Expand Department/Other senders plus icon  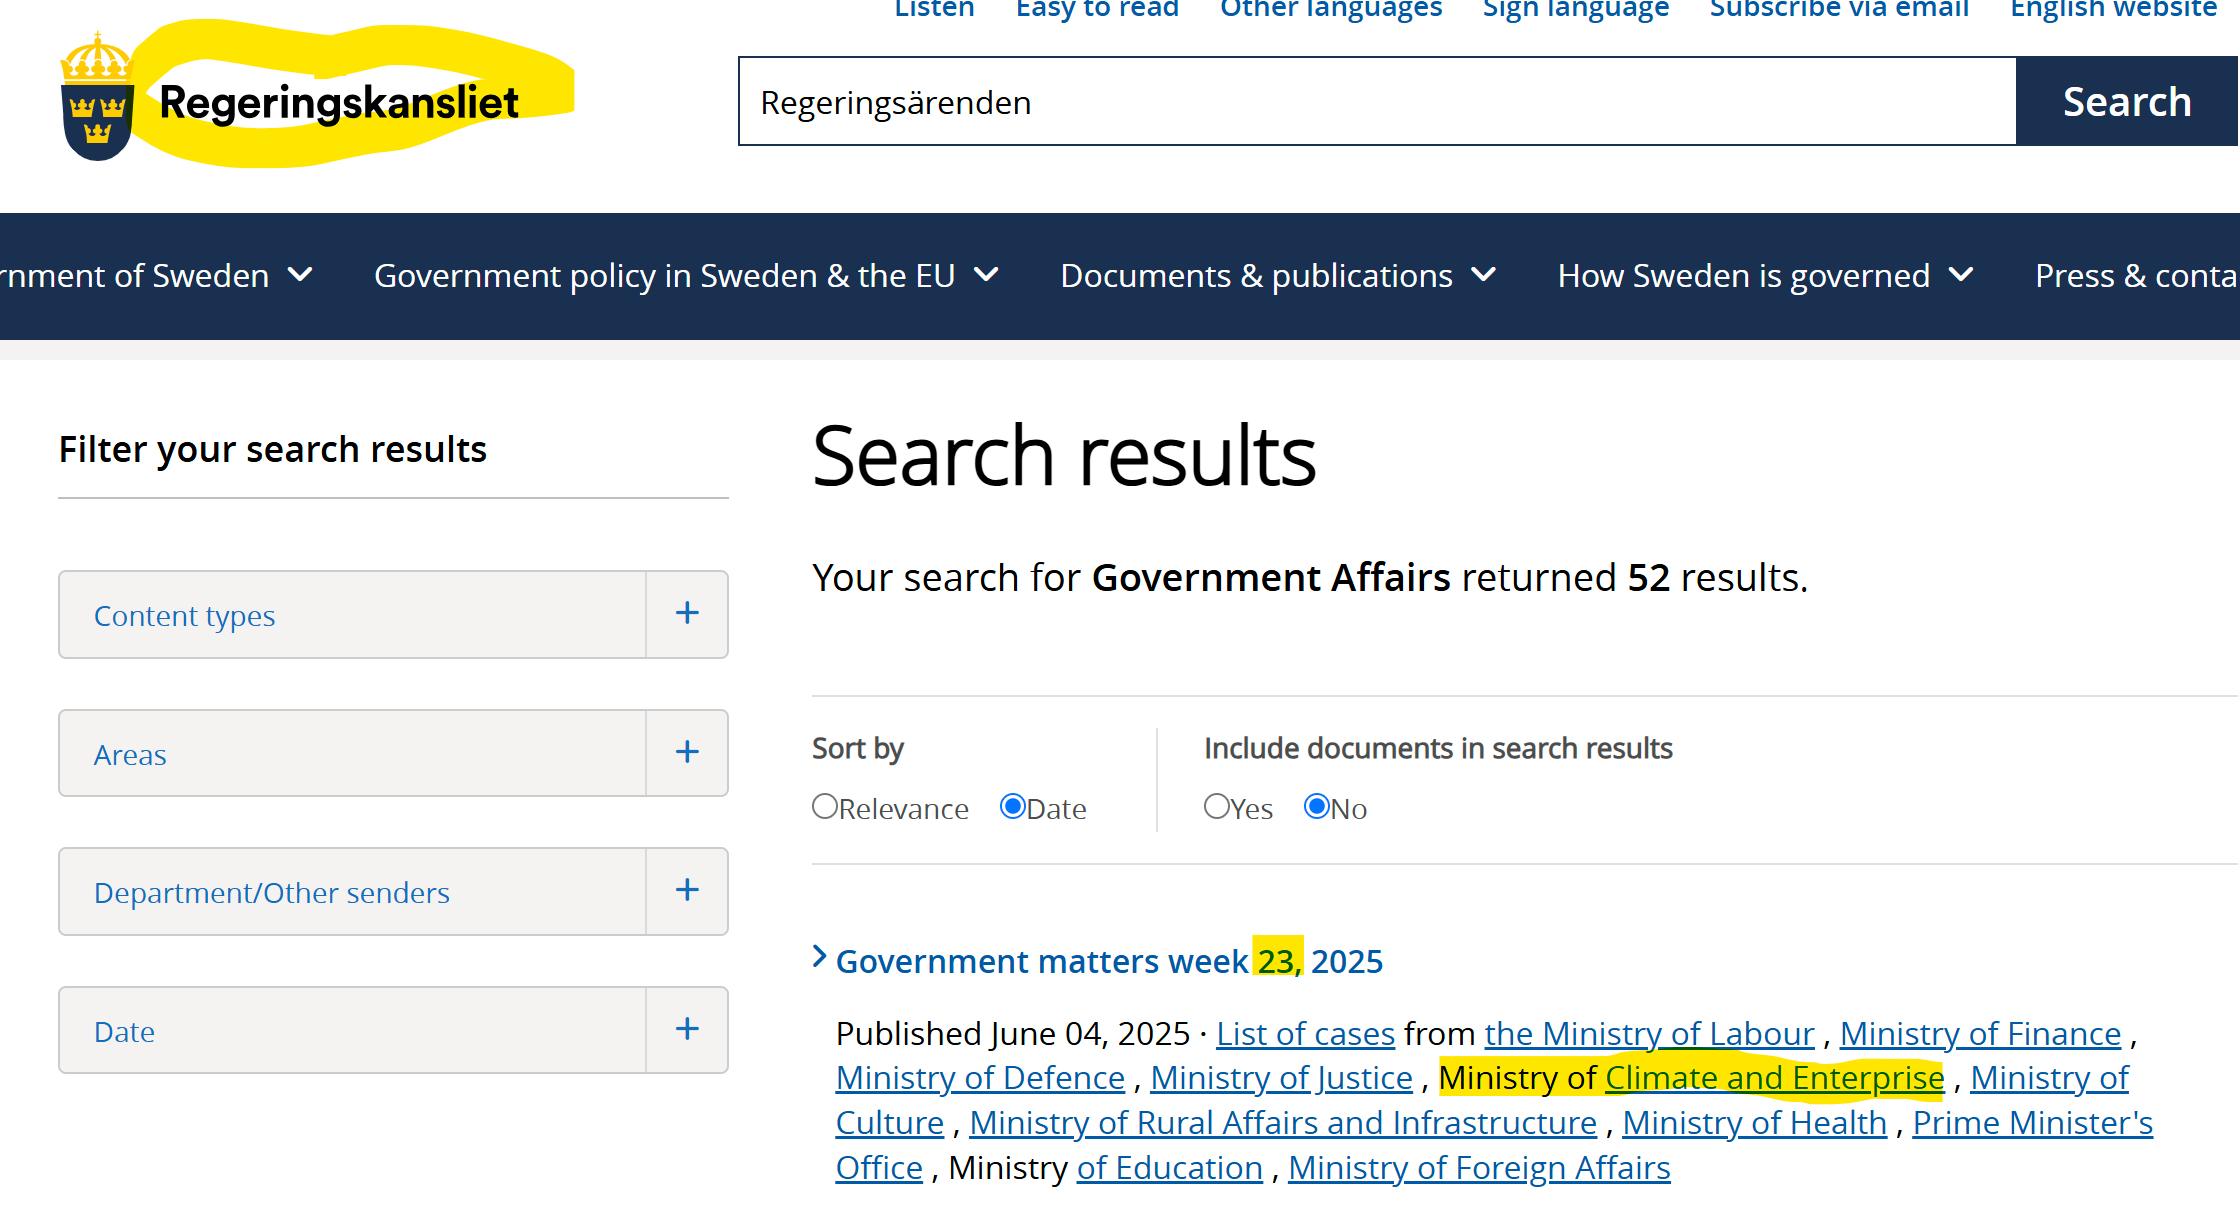[687, 891]
